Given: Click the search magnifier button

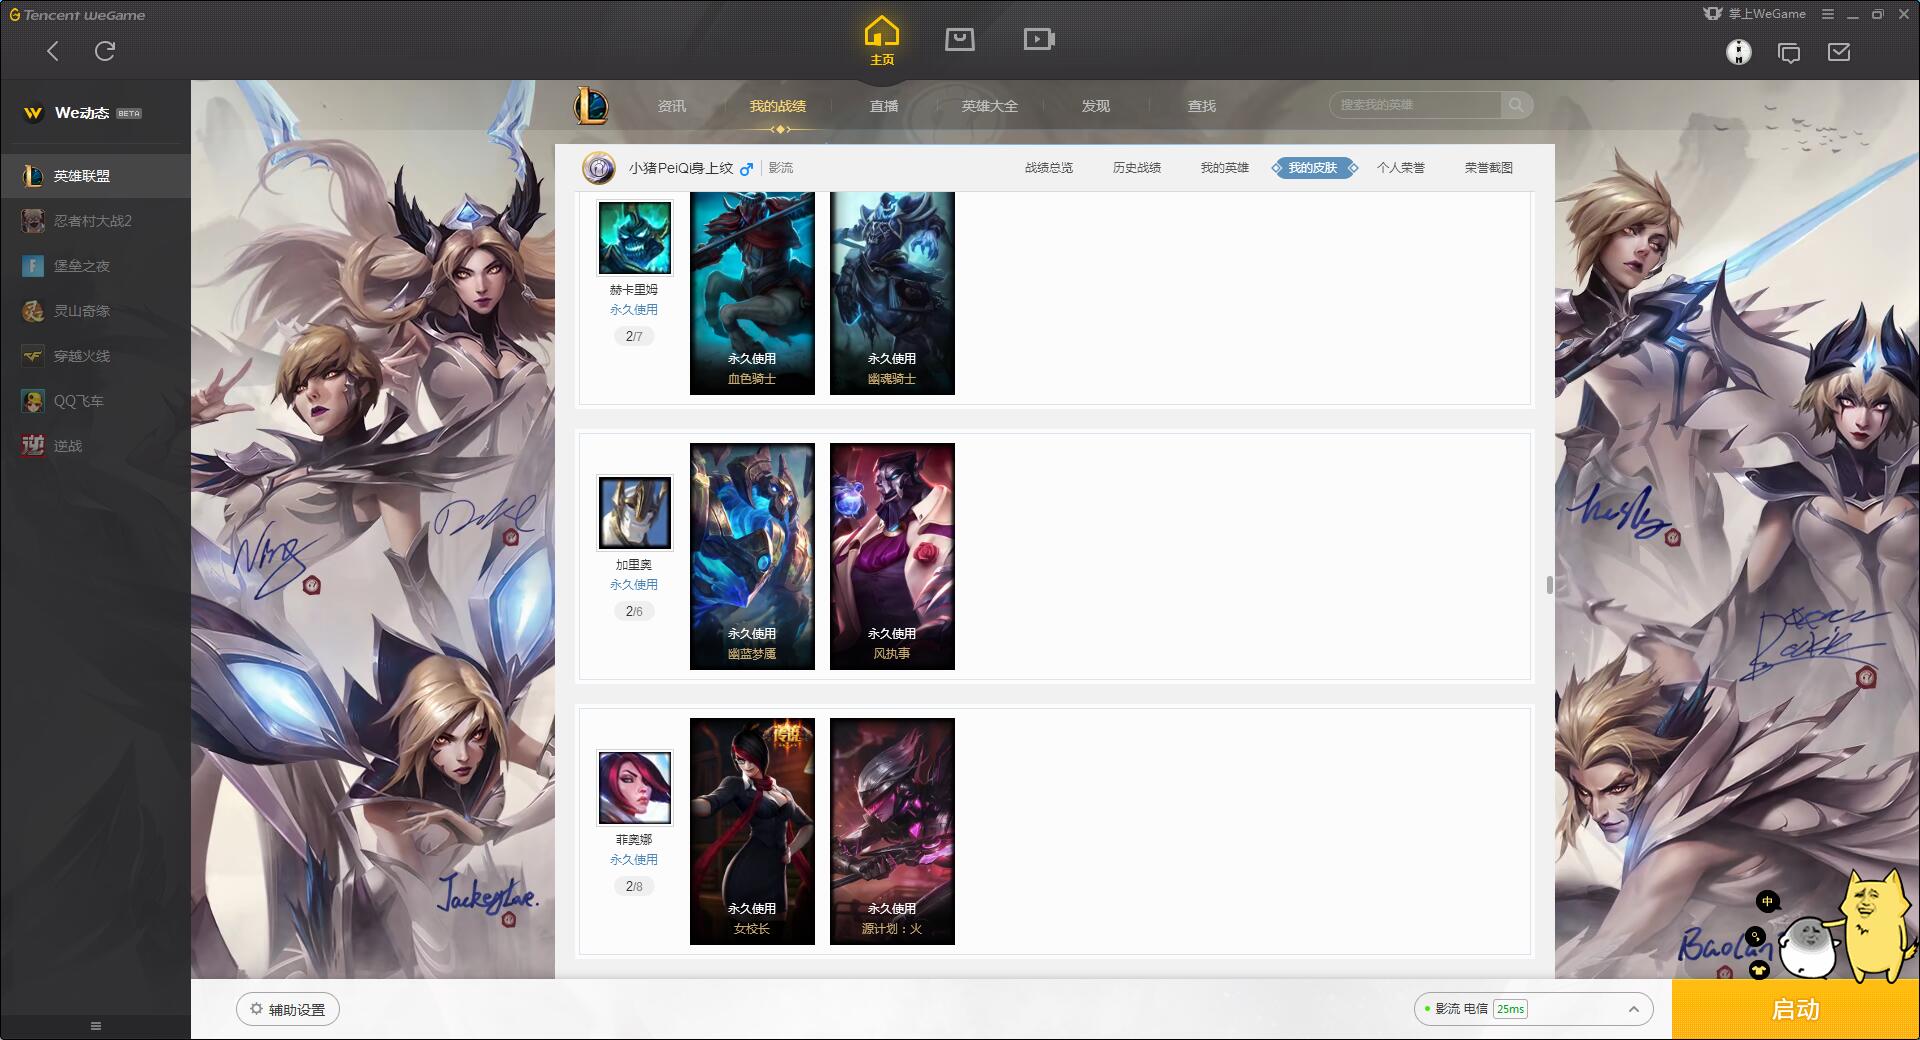Looking at the screenshot, I should [1516, 105].
